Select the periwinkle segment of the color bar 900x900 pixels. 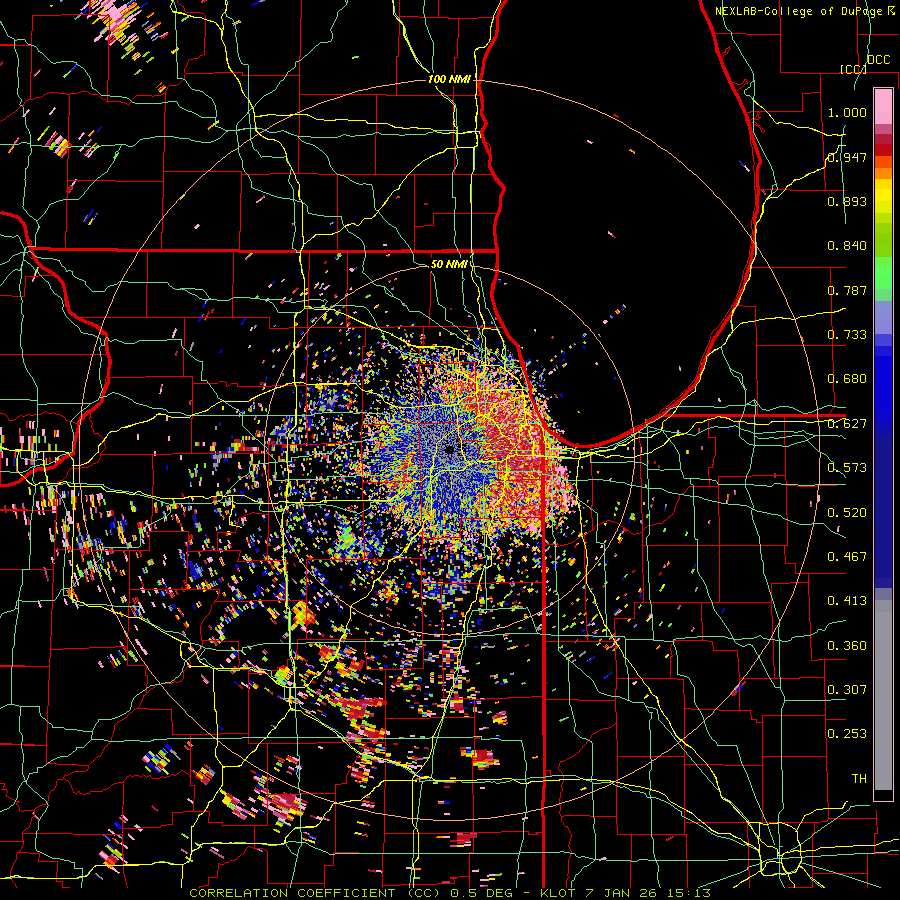(x=883, y=317)
